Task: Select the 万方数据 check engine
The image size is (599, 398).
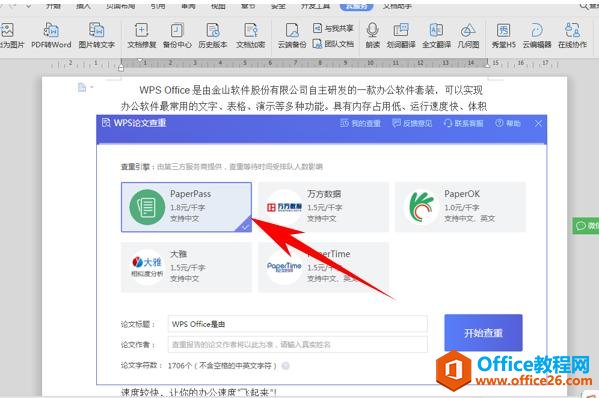Action: click(x=323, y=207)
